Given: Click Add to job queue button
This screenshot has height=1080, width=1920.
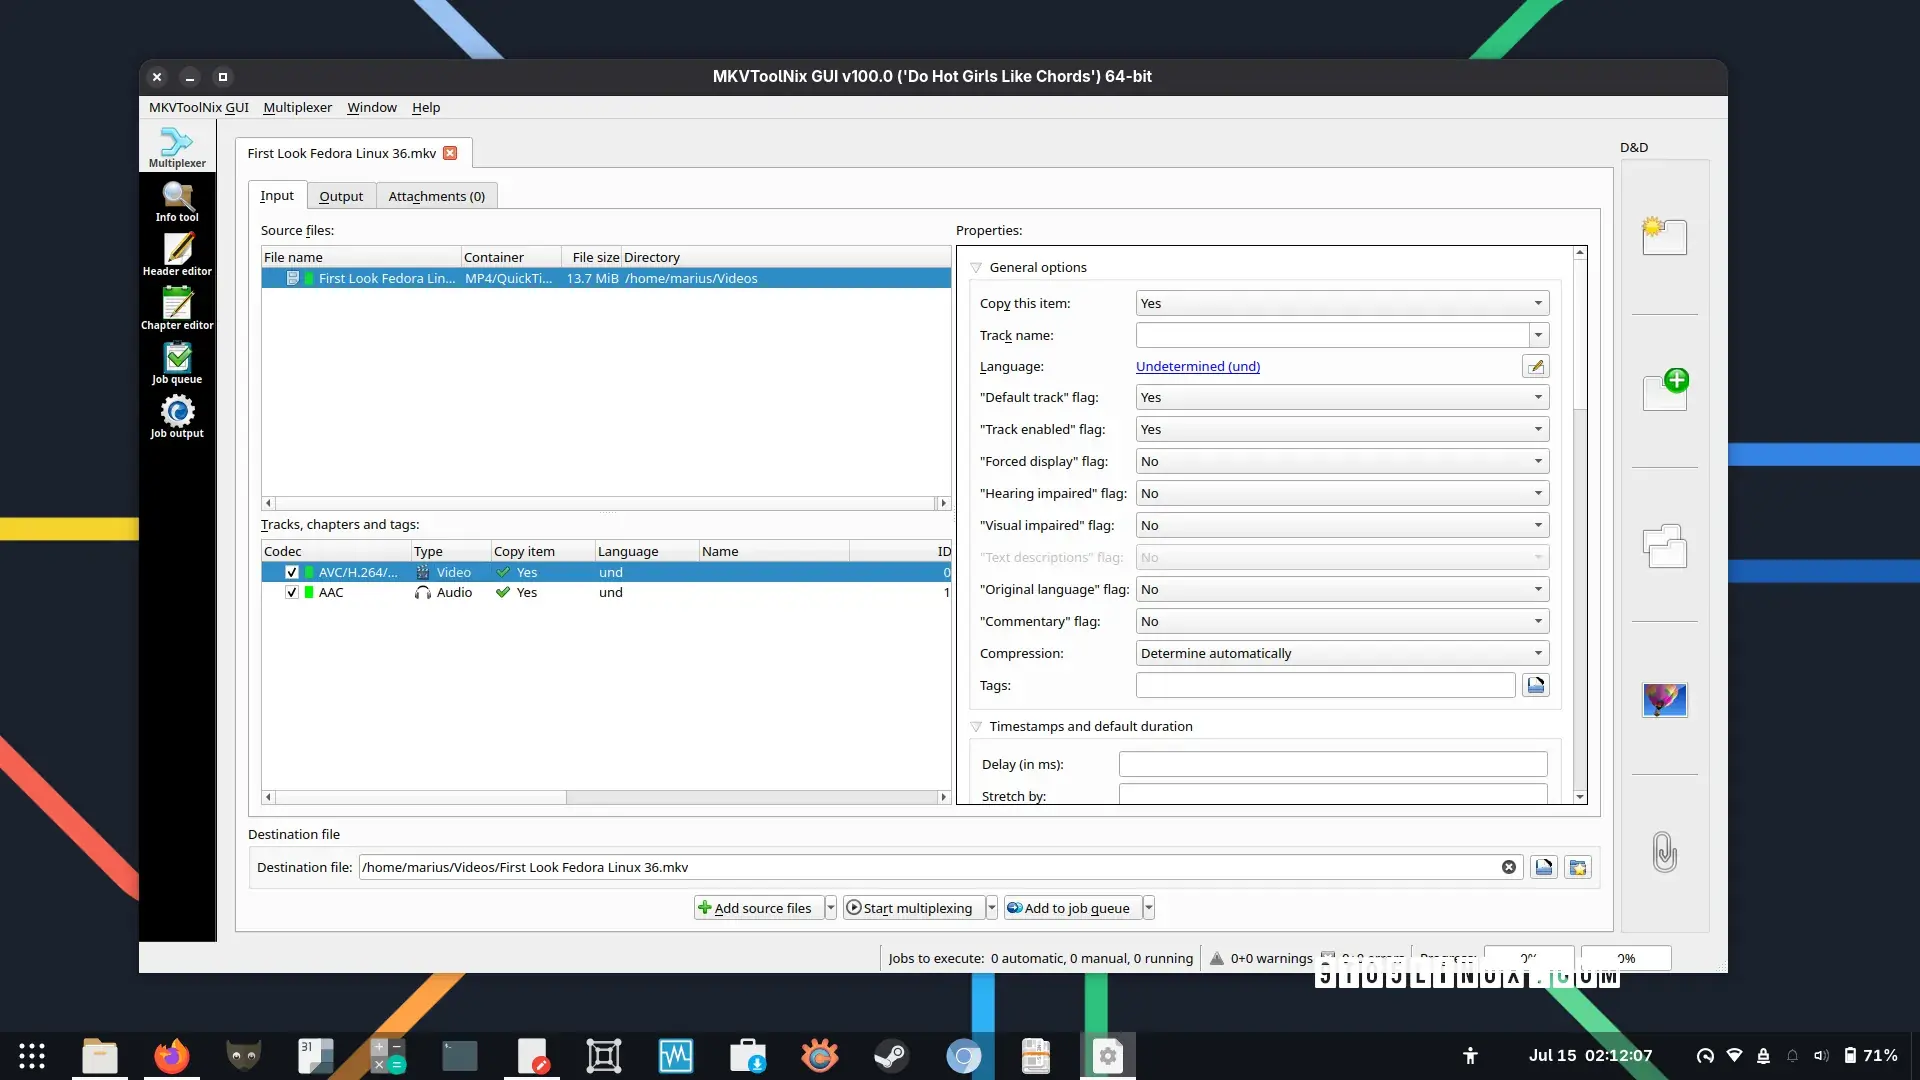Looking at the screenshot, I should tap(1073, 908).
